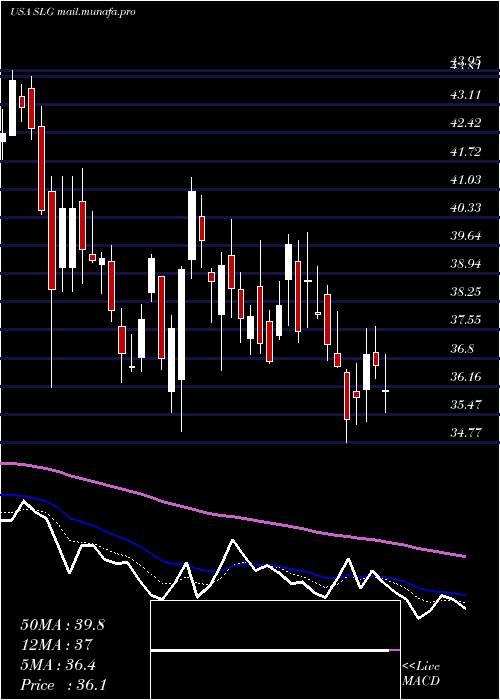
Task: Click the 'USA SLG mail.munafa.pro' chart title
Action: pyautogui.click(x=73, y=12)
